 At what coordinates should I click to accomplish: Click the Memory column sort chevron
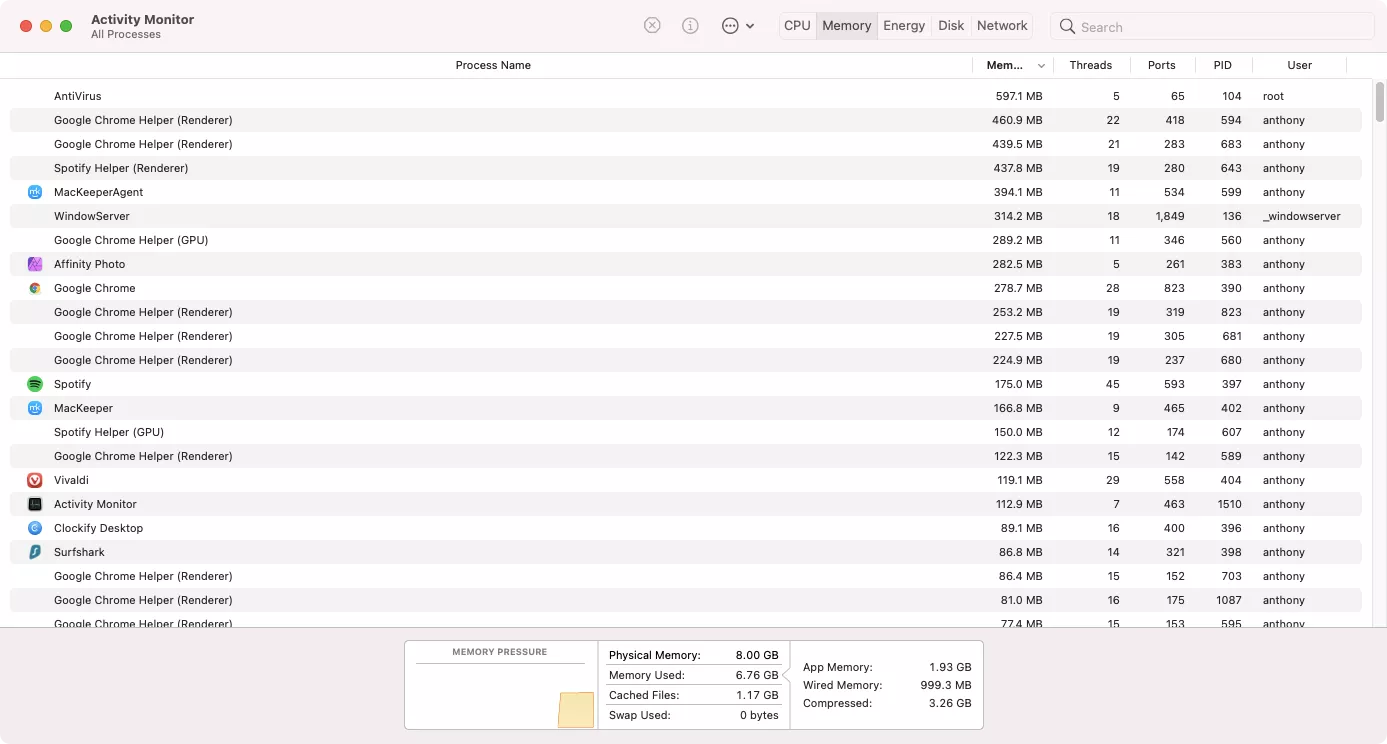(x=1040, y=65)
